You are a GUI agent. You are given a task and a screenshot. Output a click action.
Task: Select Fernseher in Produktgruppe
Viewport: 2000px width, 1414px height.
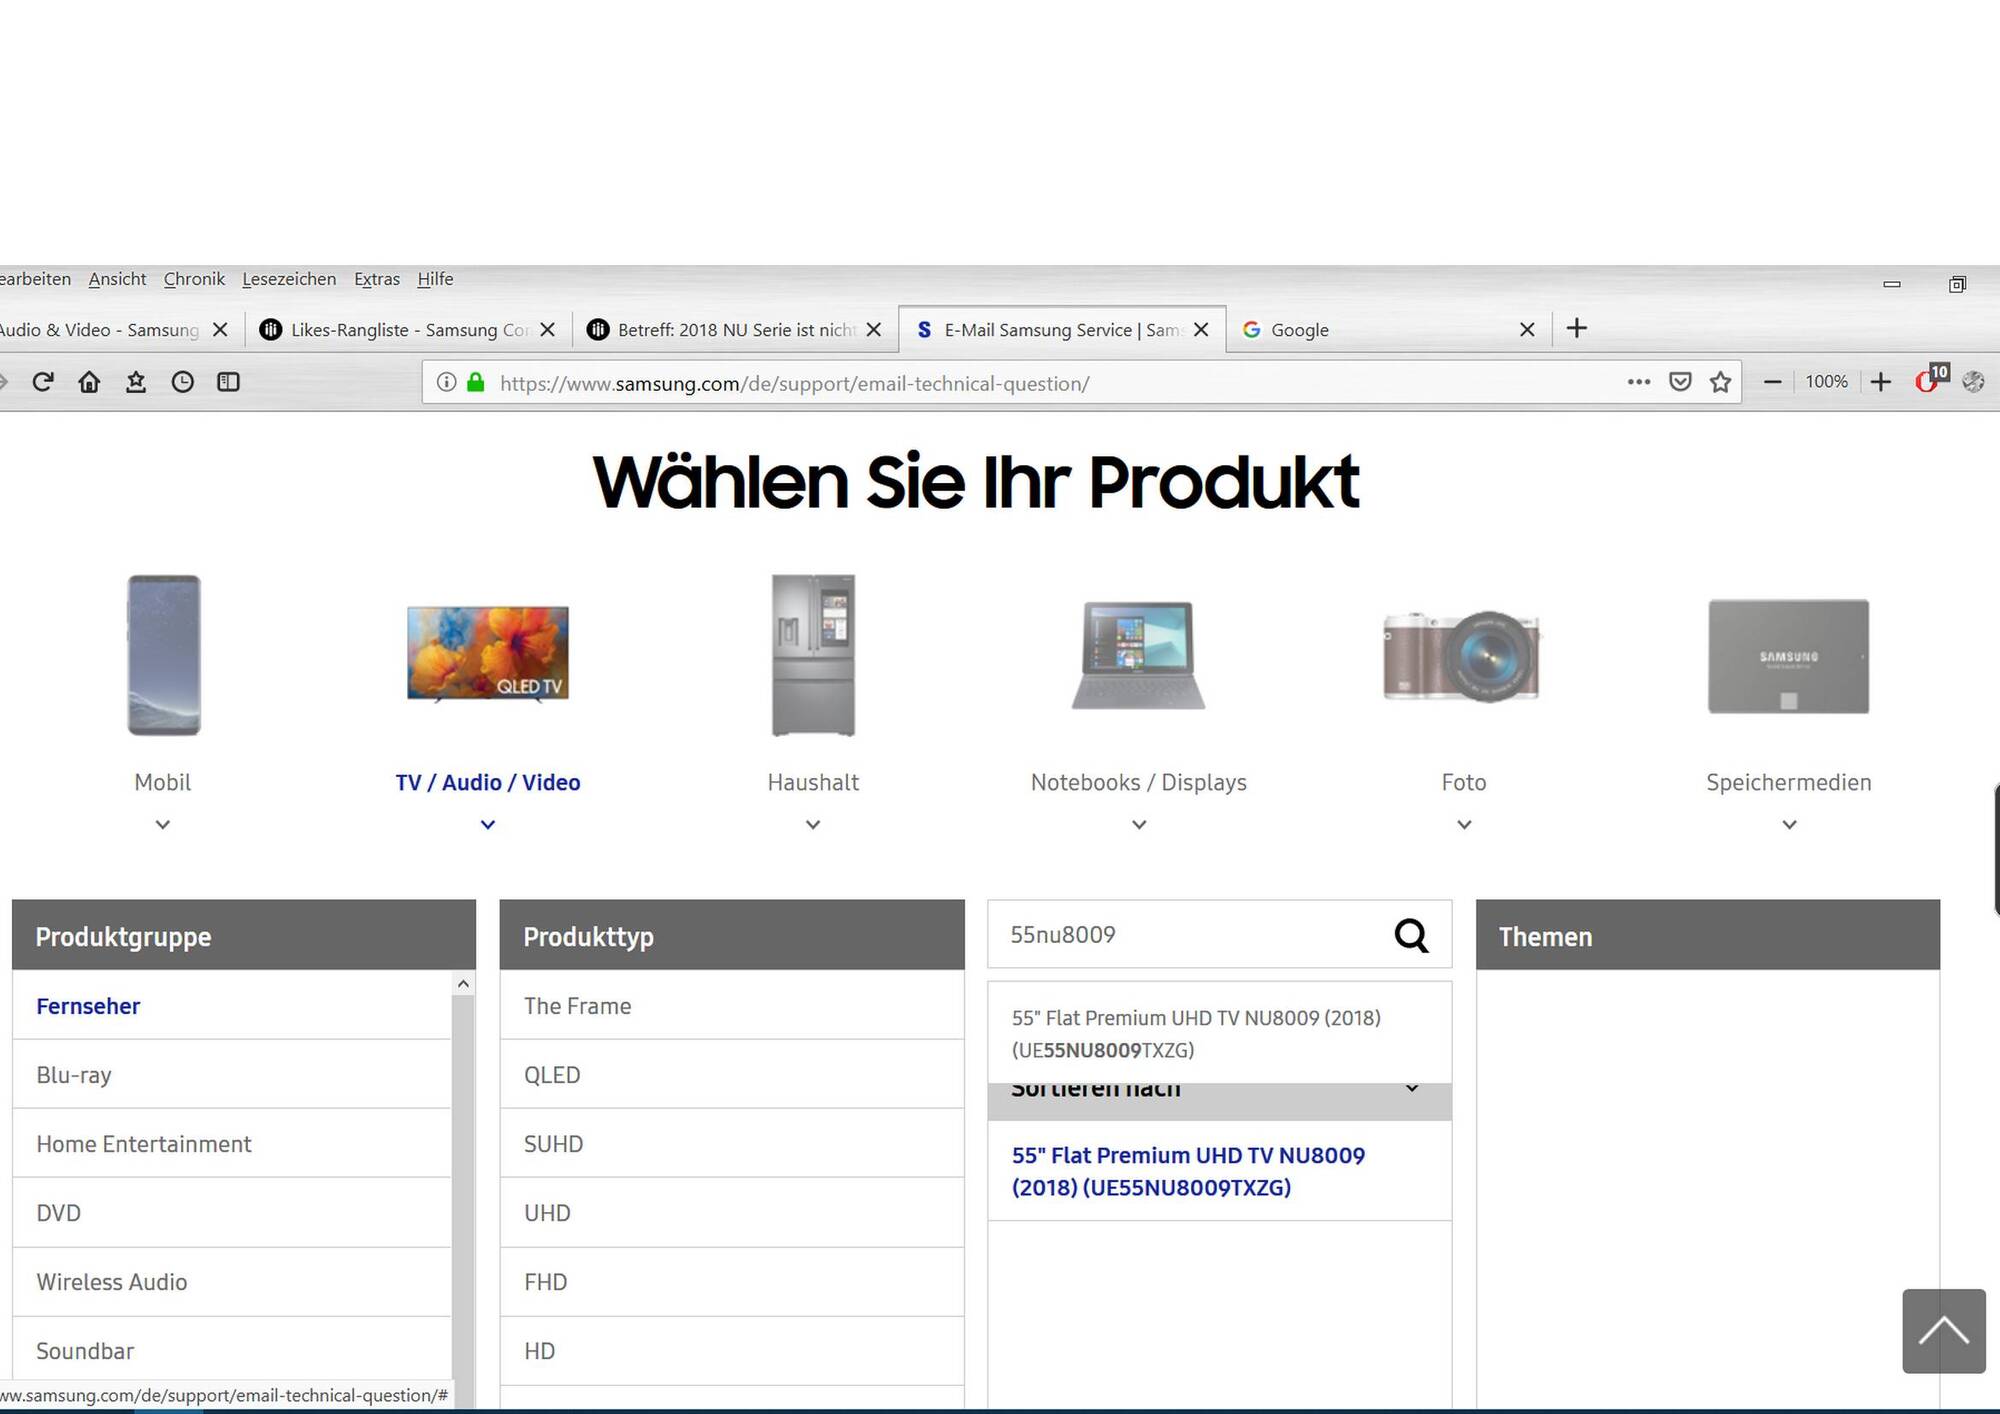232,1005
